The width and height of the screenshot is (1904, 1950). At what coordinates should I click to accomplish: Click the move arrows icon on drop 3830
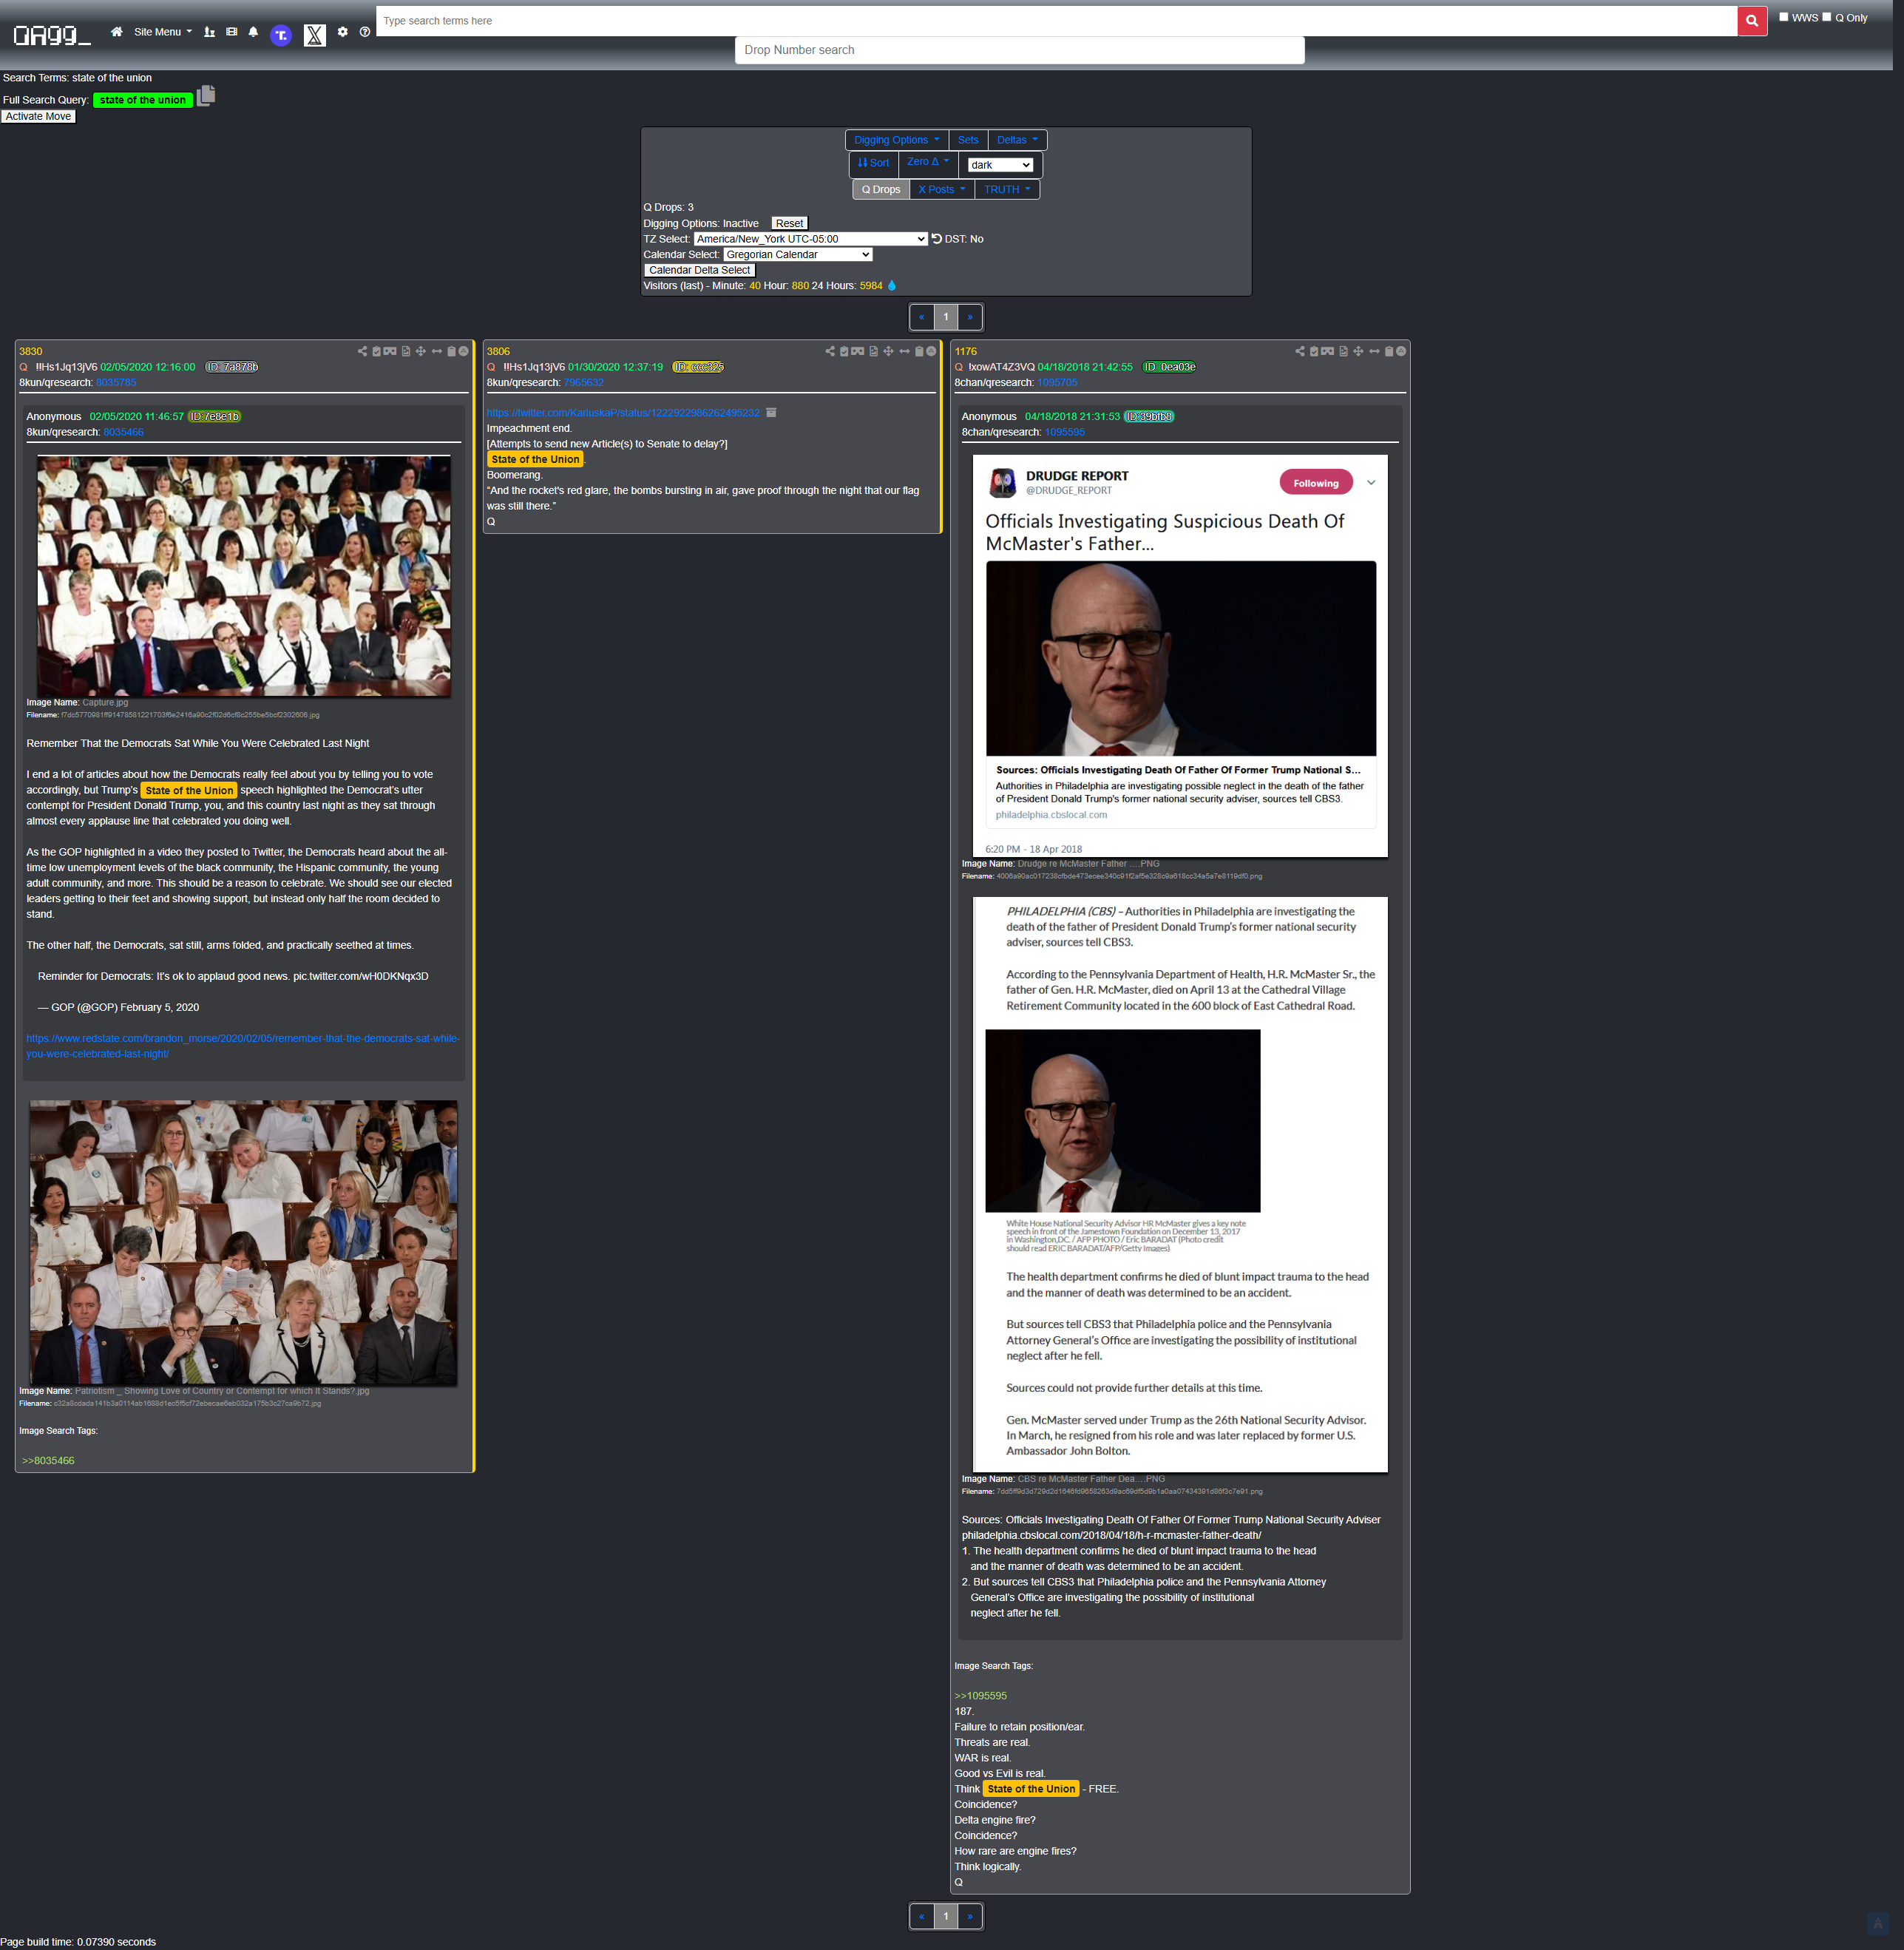click(421, 351)
